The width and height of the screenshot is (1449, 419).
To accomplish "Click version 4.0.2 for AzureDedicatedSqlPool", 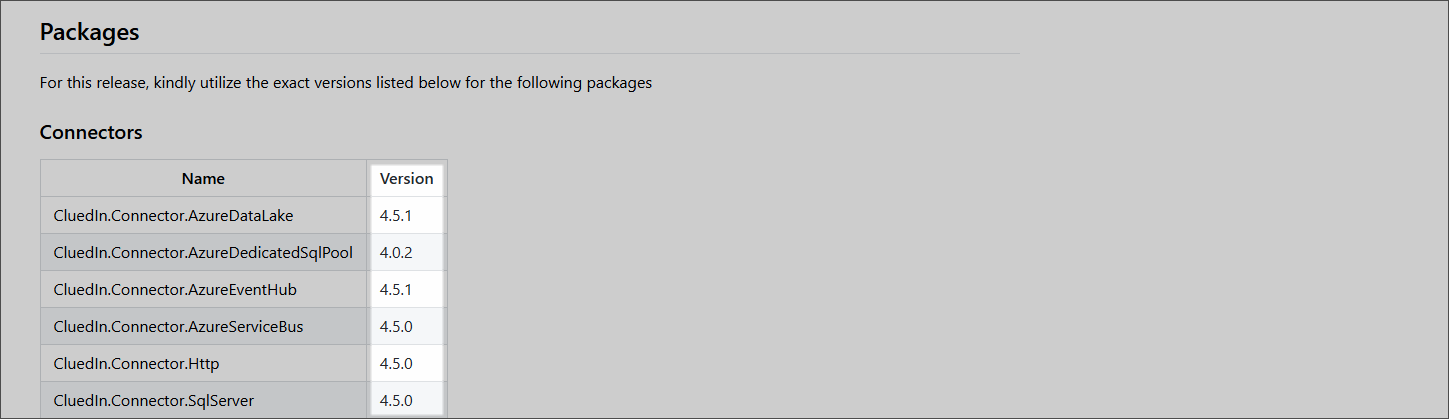I will pyautogui.click(x=396, y=252).
